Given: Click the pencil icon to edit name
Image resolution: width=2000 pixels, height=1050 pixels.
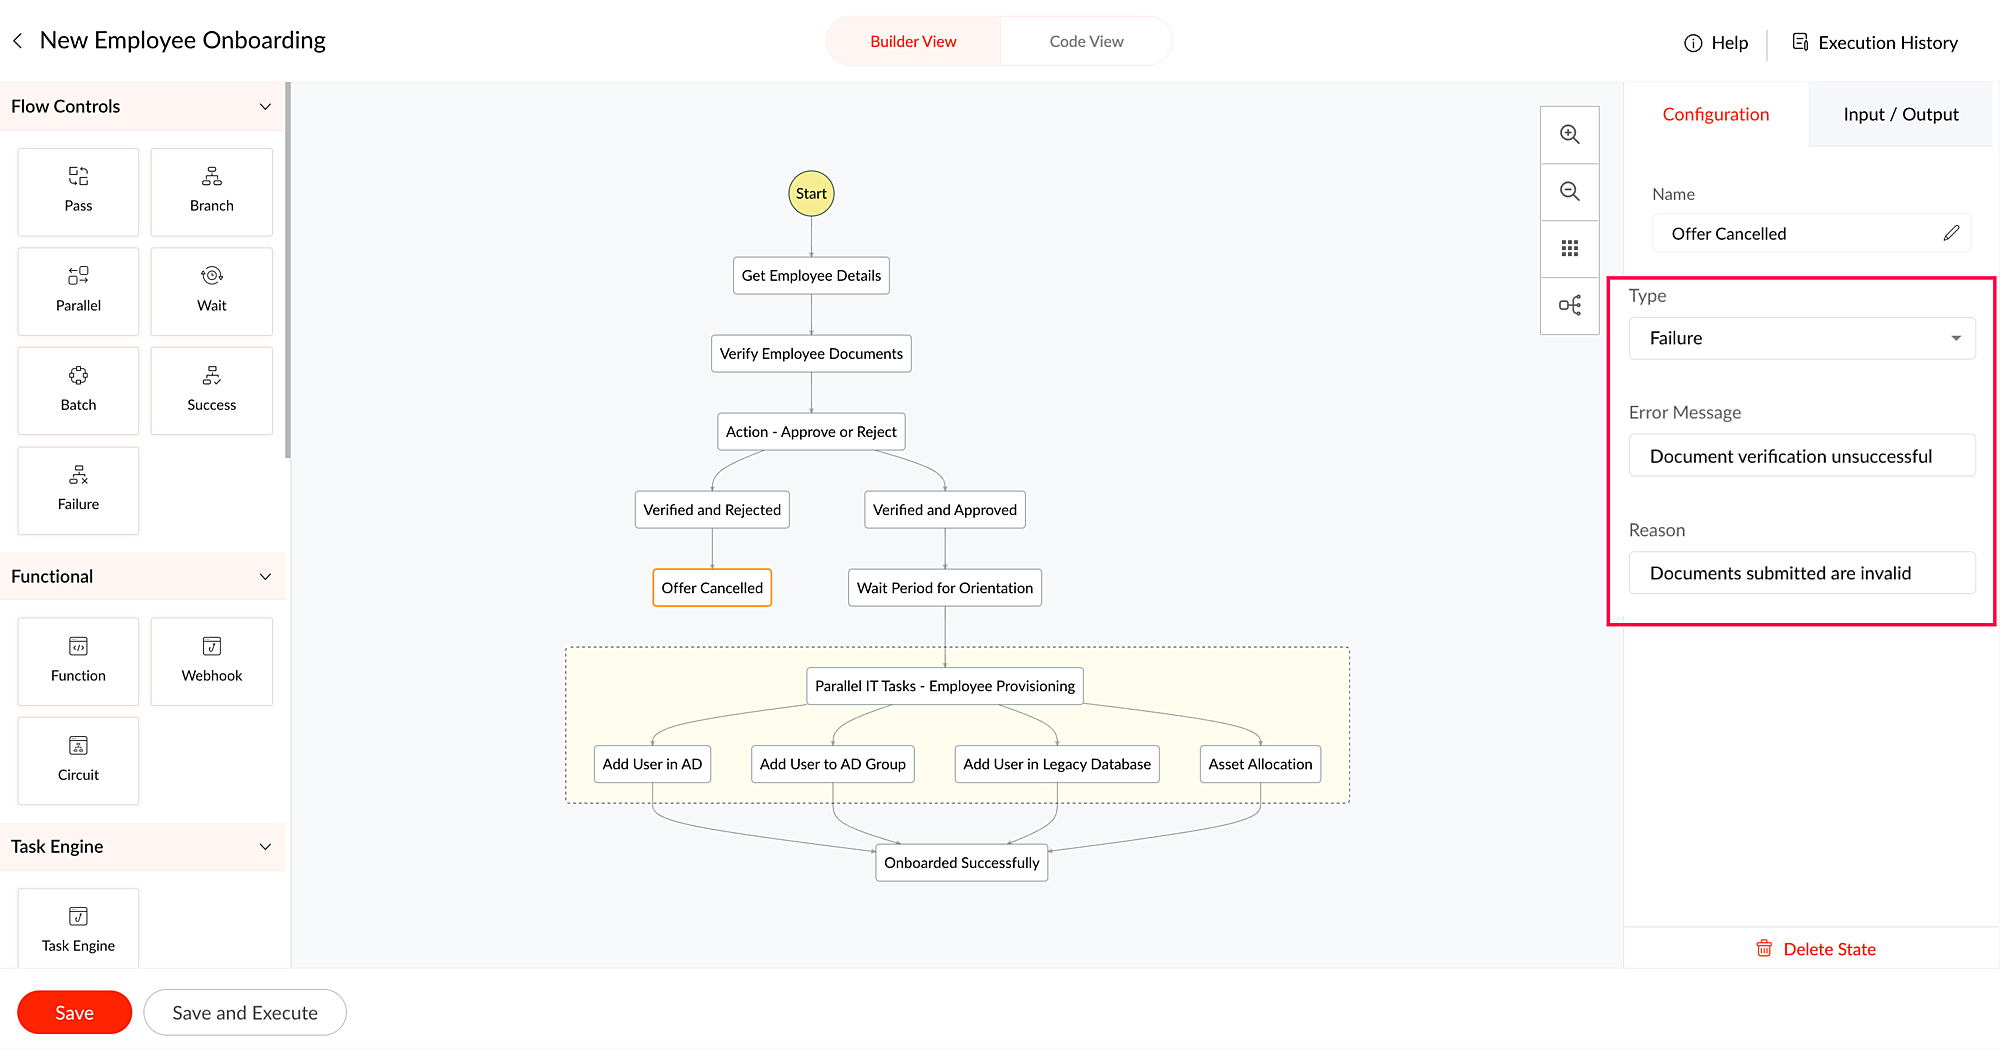Looking at the screenshot, I should pos(1951,233).
